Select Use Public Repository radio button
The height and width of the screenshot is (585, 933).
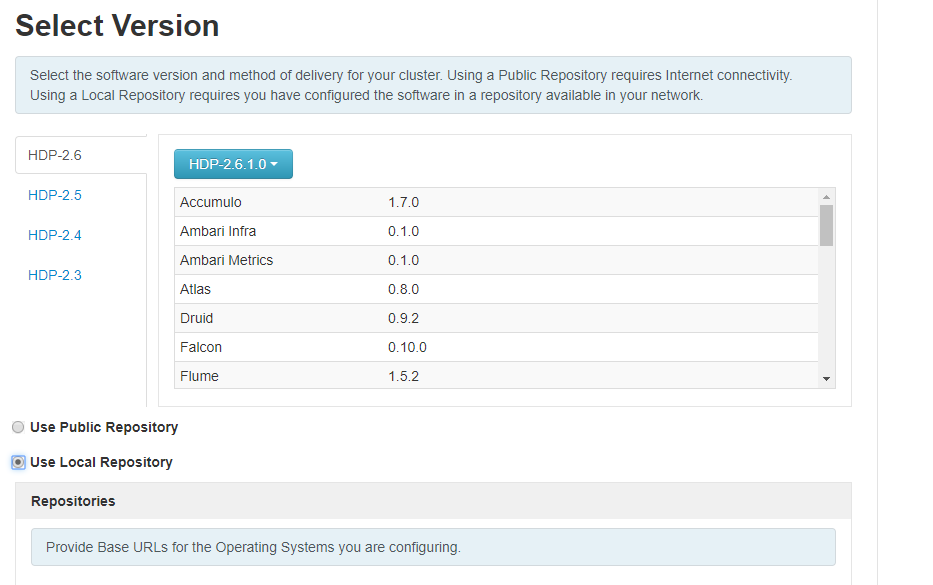(x=18, y=427)
